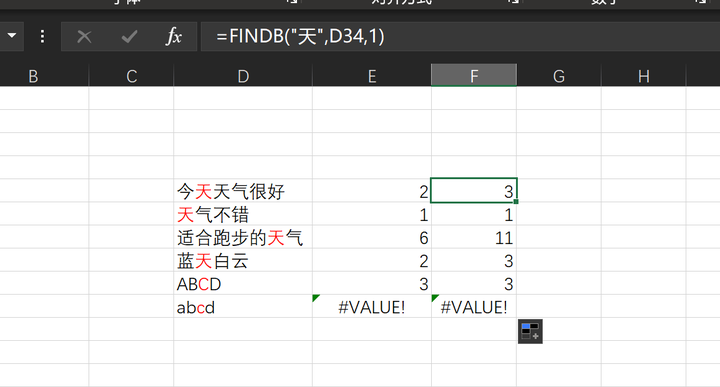Select column D header

click(243, 75)
